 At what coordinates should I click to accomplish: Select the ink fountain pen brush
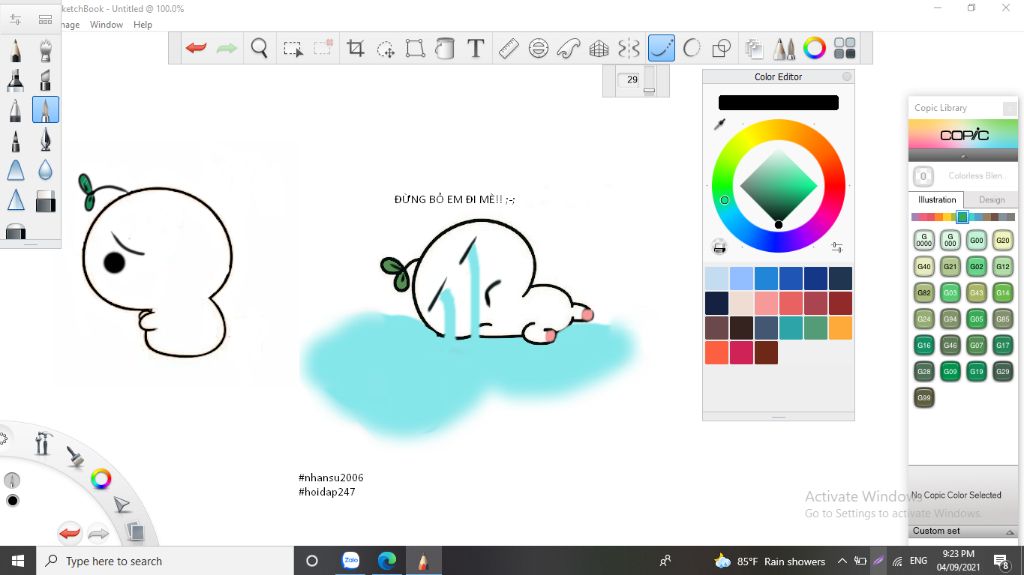coord(45,140)
